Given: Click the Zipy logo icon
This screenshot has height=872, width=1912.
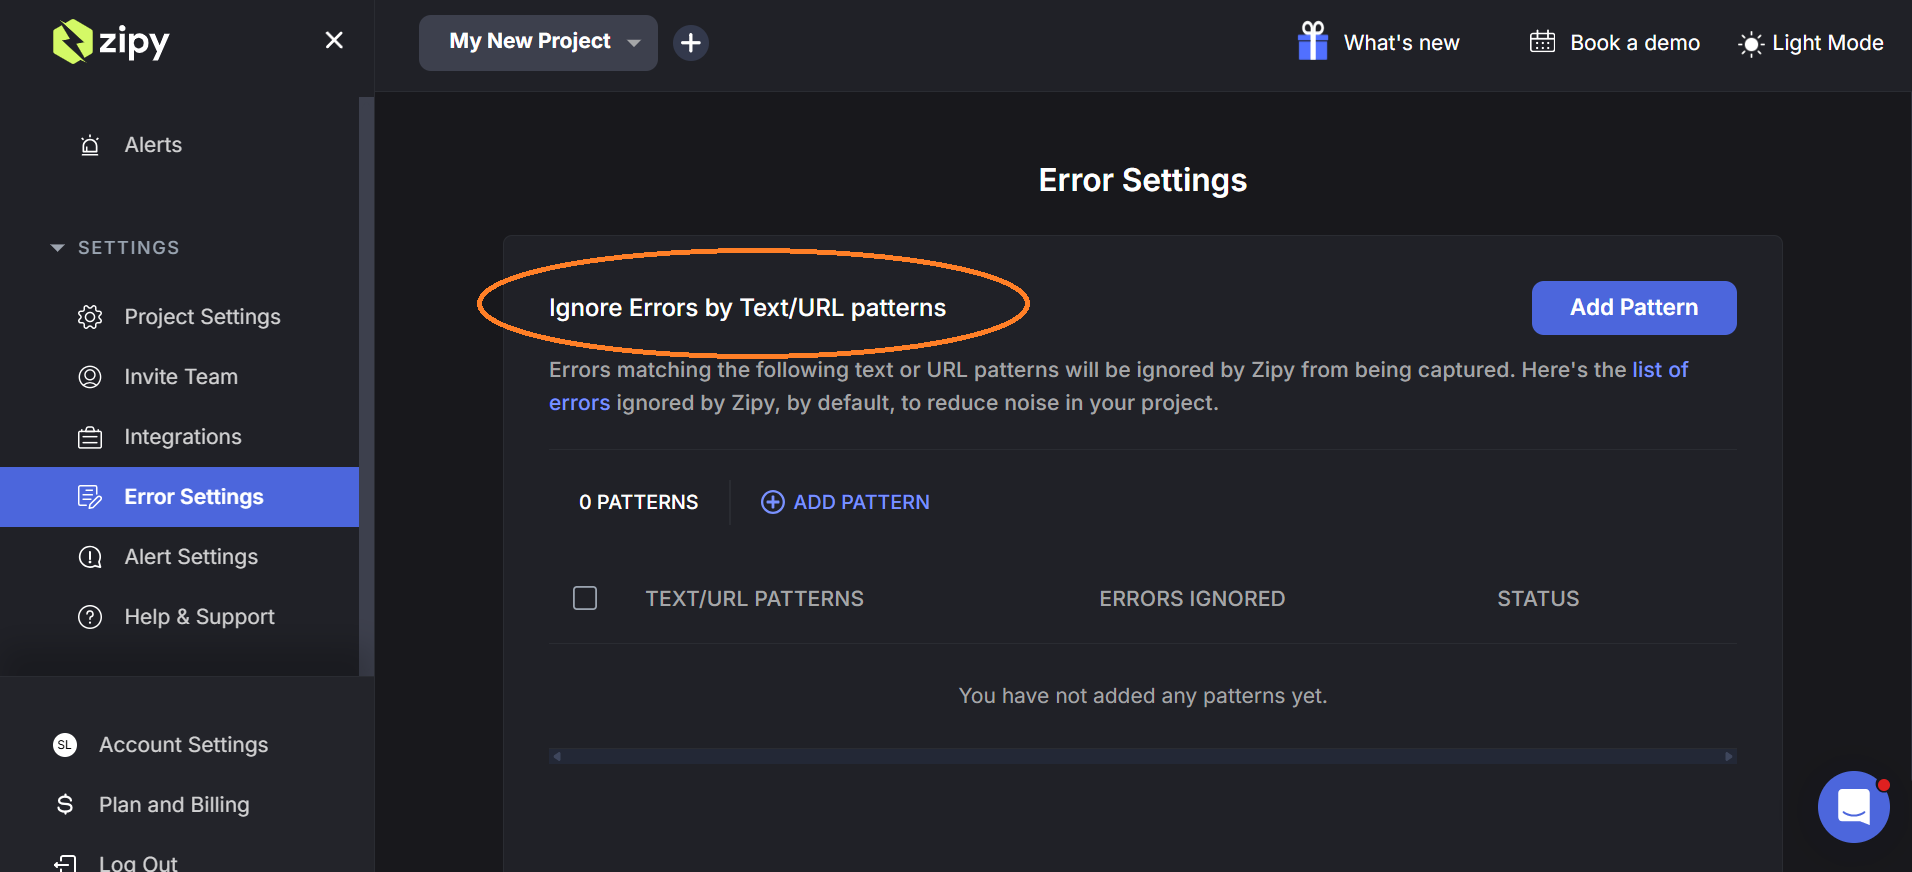Looking at the screenshot, I should click(x=72, y=42).
